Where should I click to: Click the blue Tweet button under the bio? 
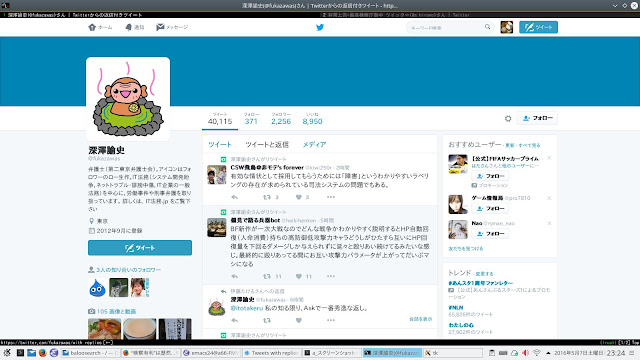pyautogui.click(x=140, y=248)
